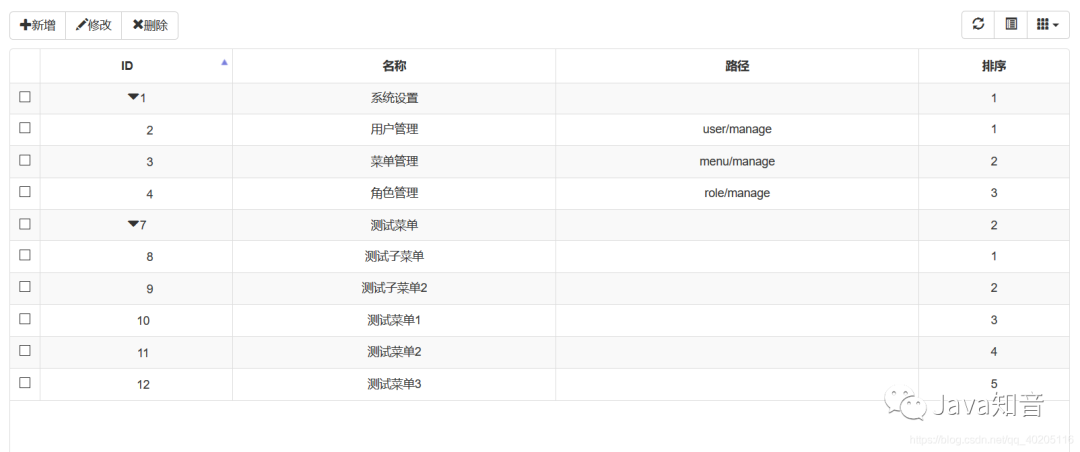Collapse the tree node with ID 7
This screenshot has width=1080, height=452.
[x=133, y=224]
